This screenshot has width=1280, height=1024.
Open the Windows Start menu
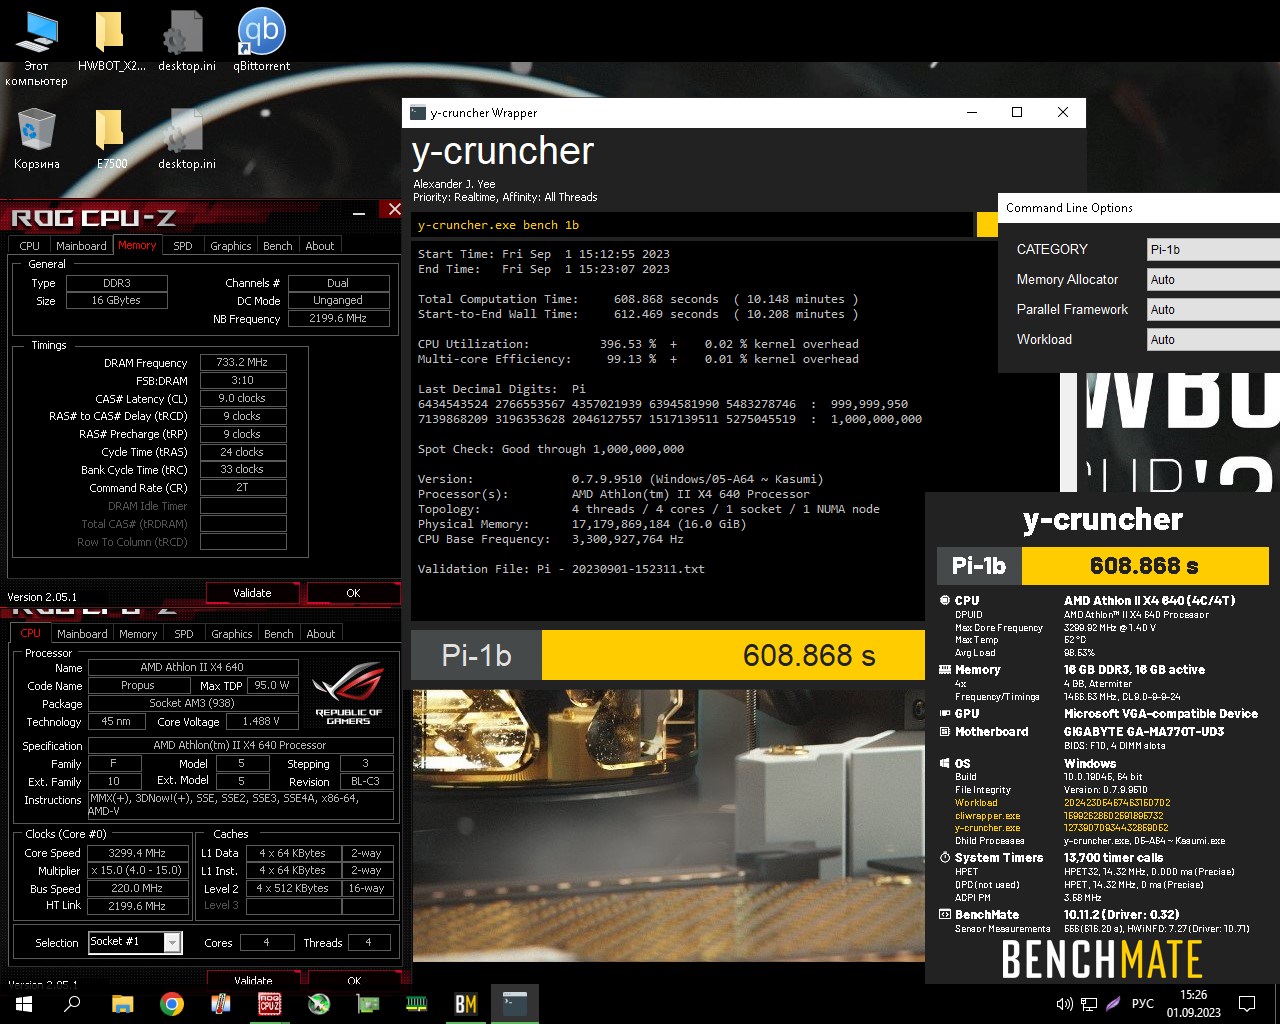tap(24, 1004)
